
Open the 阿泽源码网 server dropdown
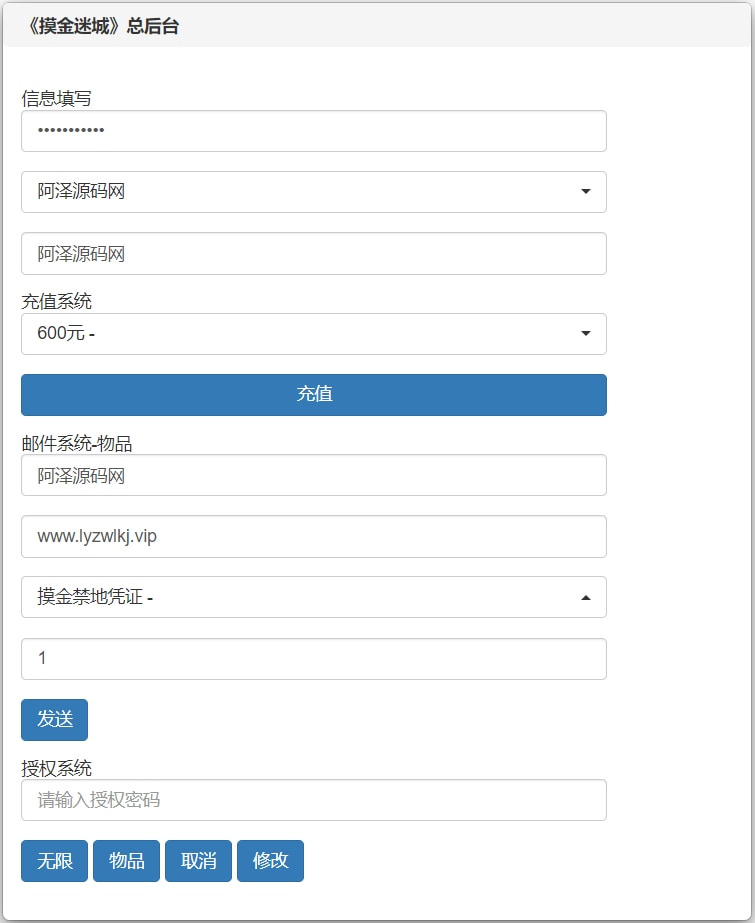300,192
